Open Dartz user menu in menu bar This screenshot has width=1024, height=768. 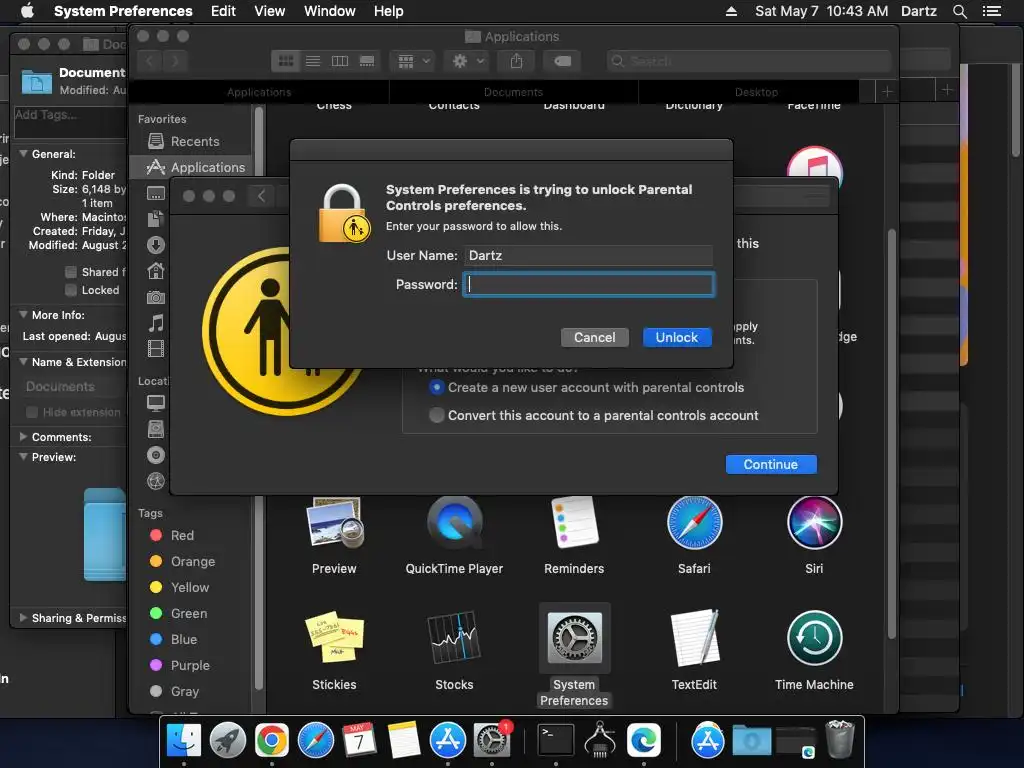pyautogui.click(x=919, y=11)
